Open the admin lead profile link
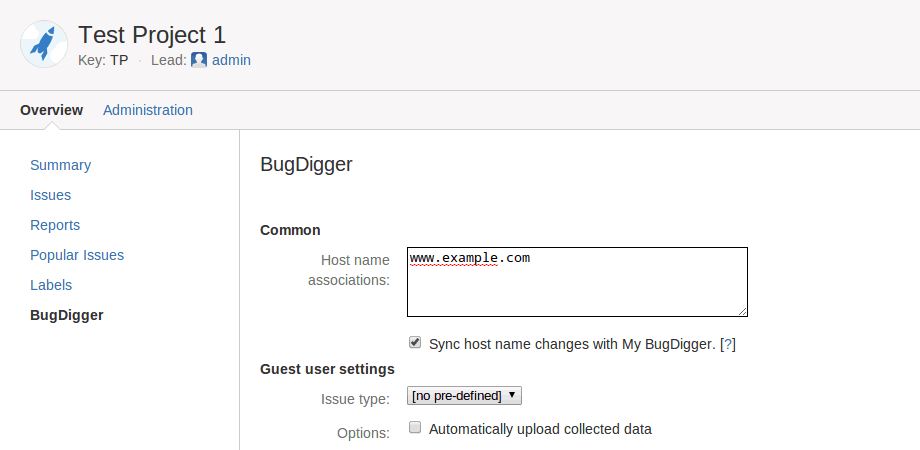920x450 pixels. coord(231,60)
